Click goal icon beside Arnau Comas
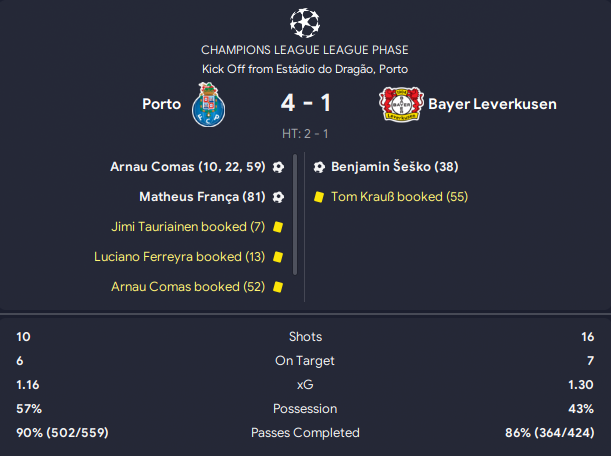Image resolution: width=611 pixels, height=456 pixels. point(278,167)
